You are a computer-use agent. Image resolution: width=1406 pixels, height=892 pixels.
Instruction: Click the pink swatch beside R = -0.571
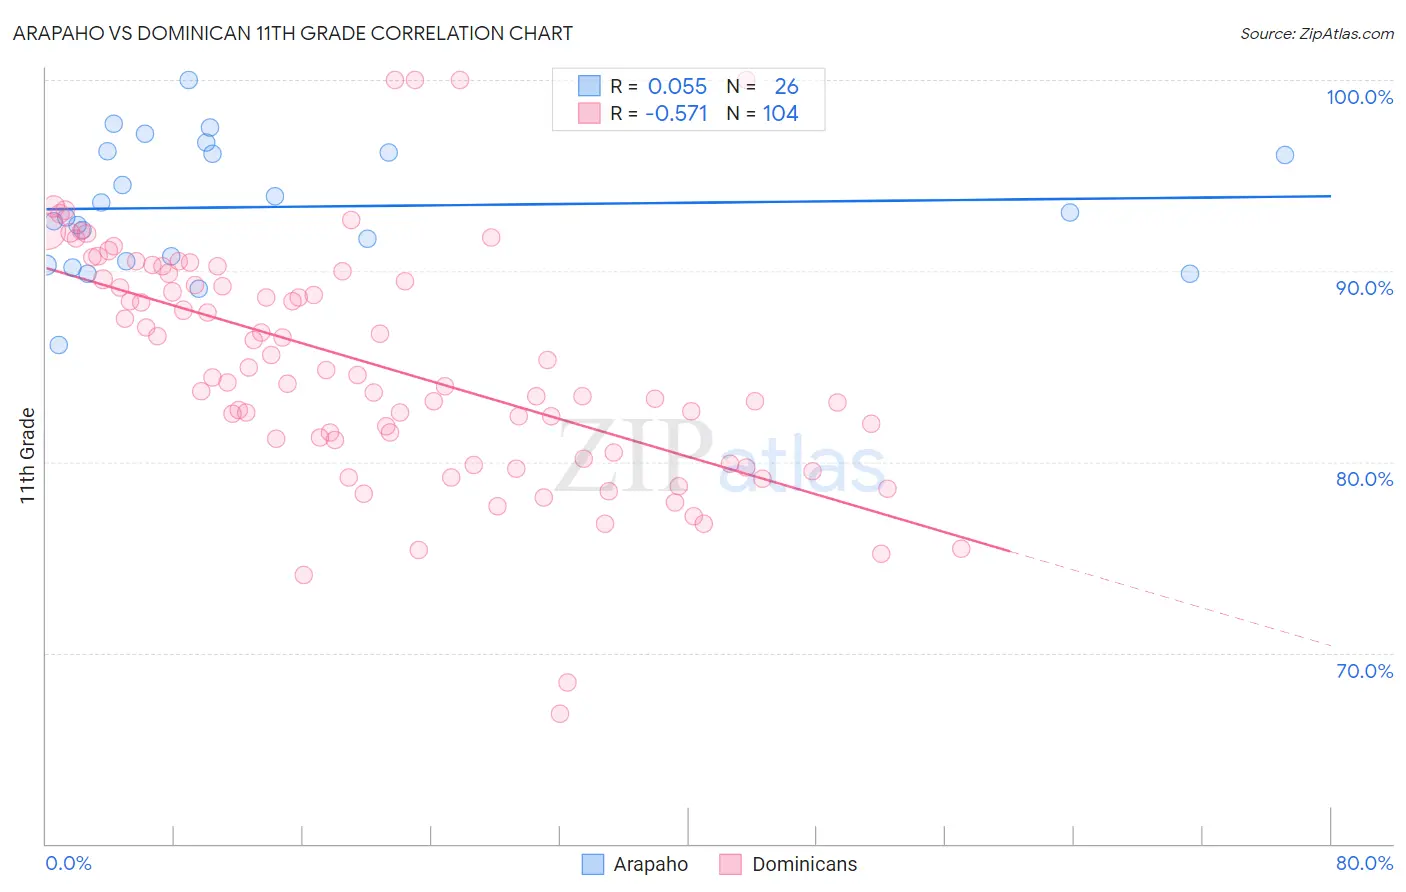[590, 113]
